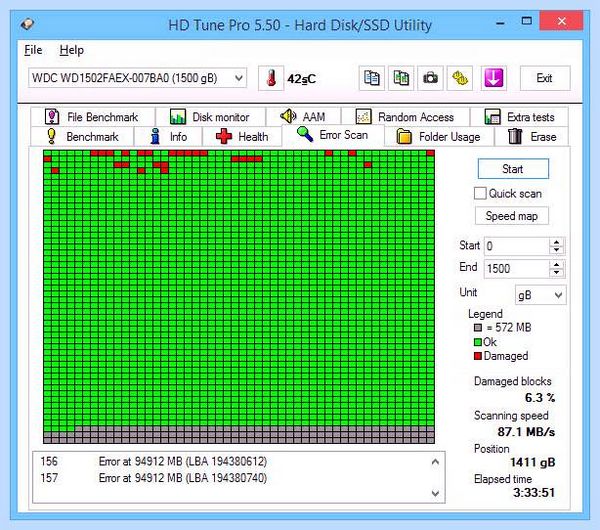The height and width of the screenshot is (530, 600).
Task: Click the 42°C temperature reading
Action: pyautogui.click(x=302, y=79)
